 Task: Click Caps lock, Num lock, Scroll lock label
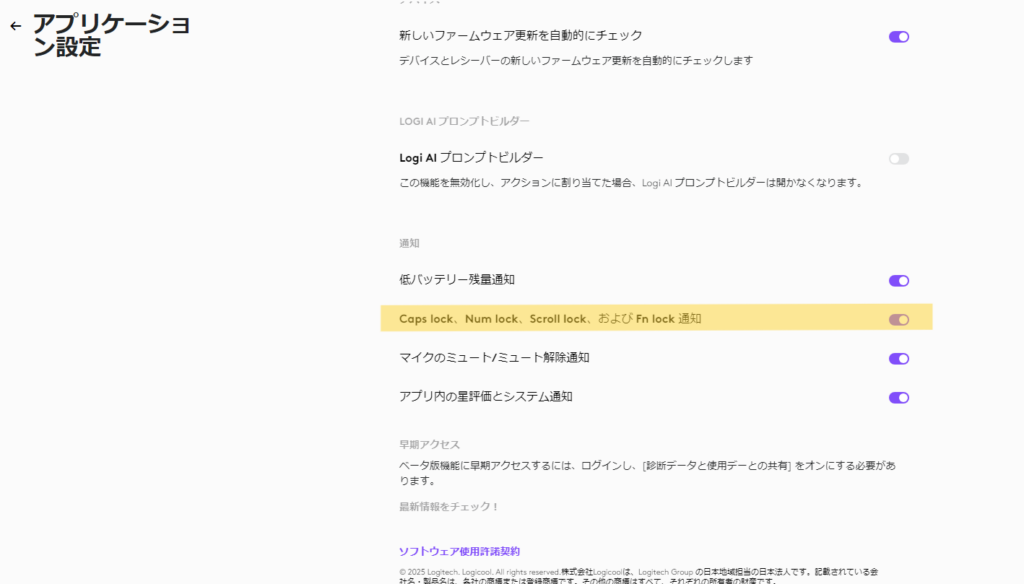(550, 319)
